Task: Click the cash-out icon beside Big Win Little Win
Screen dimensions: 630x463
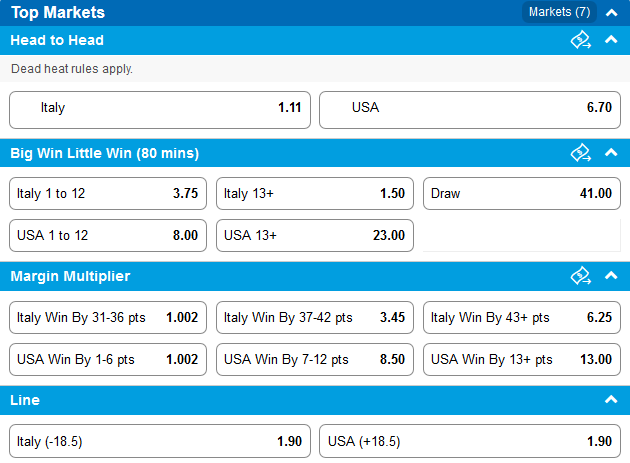Action: tap(581, 153)
